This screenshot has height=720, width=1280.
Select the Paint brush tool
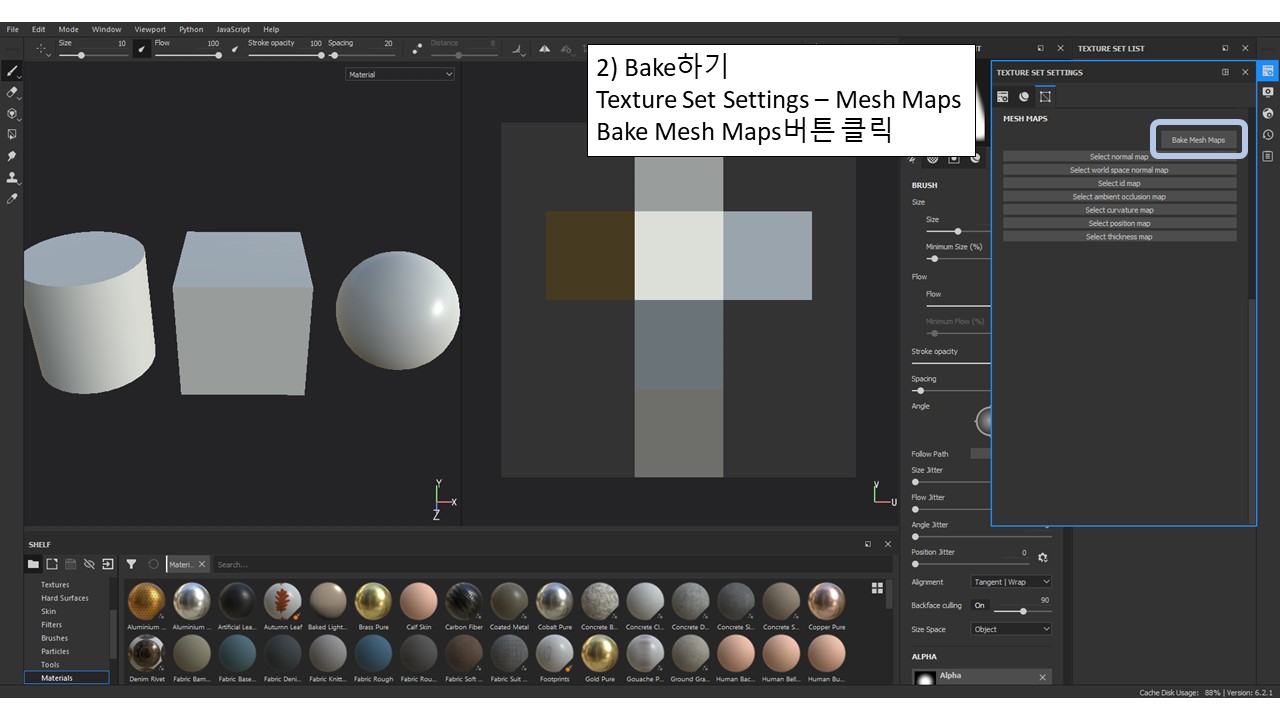coord(12,71)
